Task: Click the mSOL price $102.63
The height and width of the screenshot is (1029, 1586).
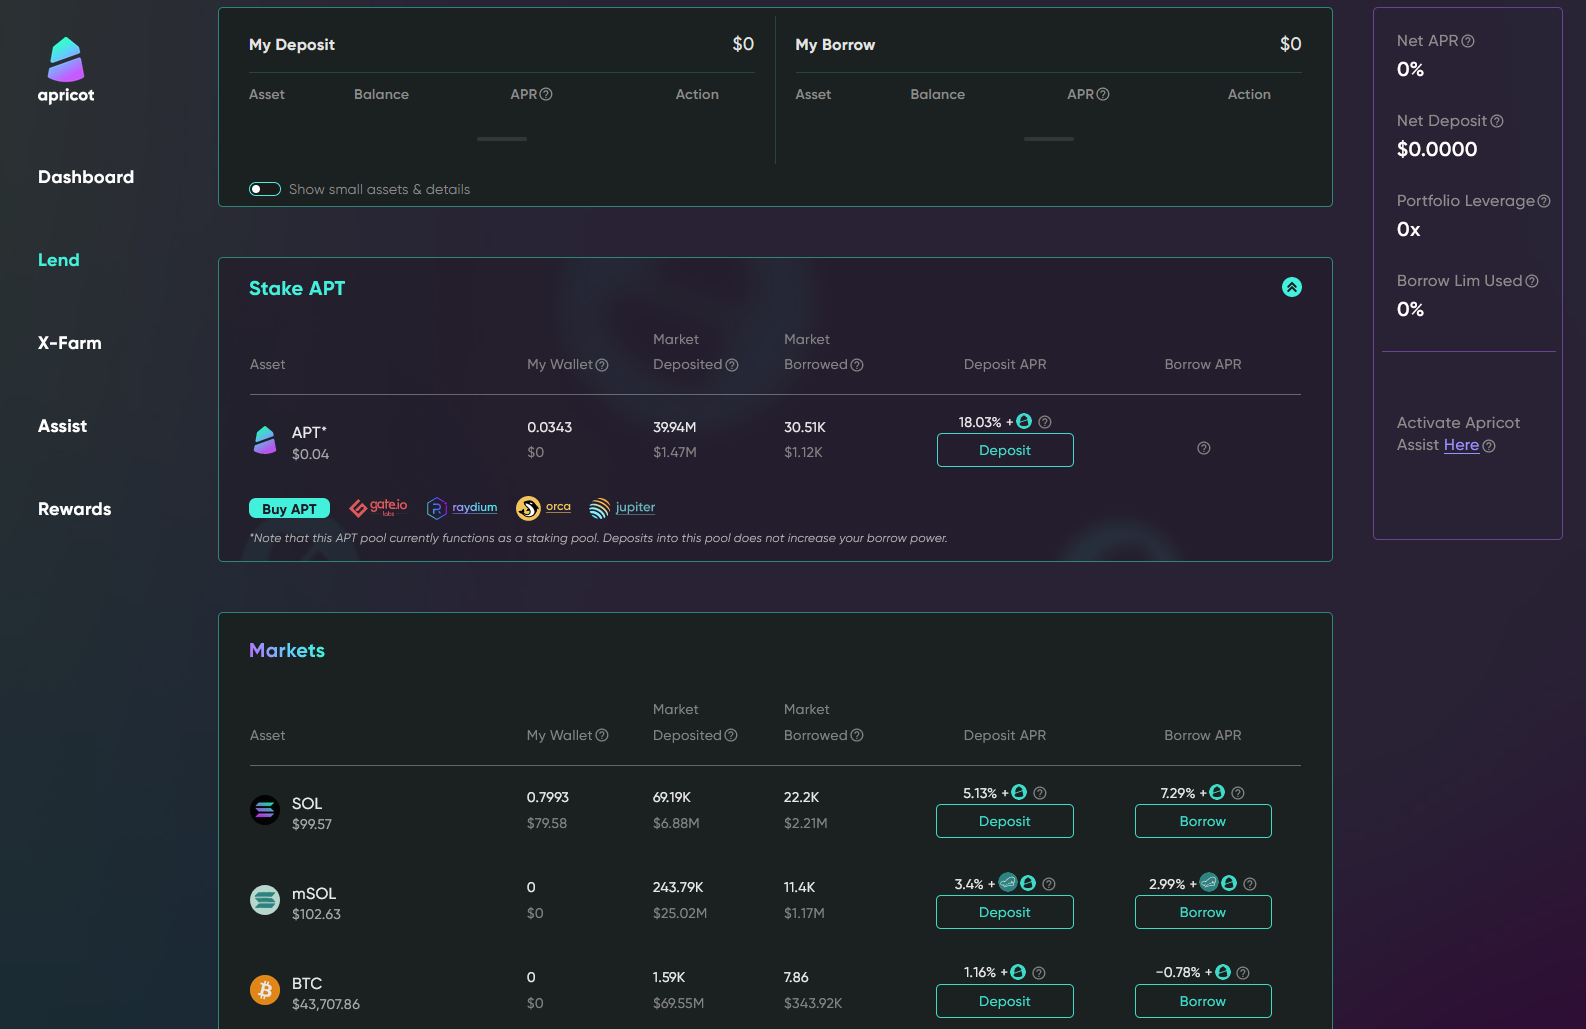Action: (x=316, y=914)
